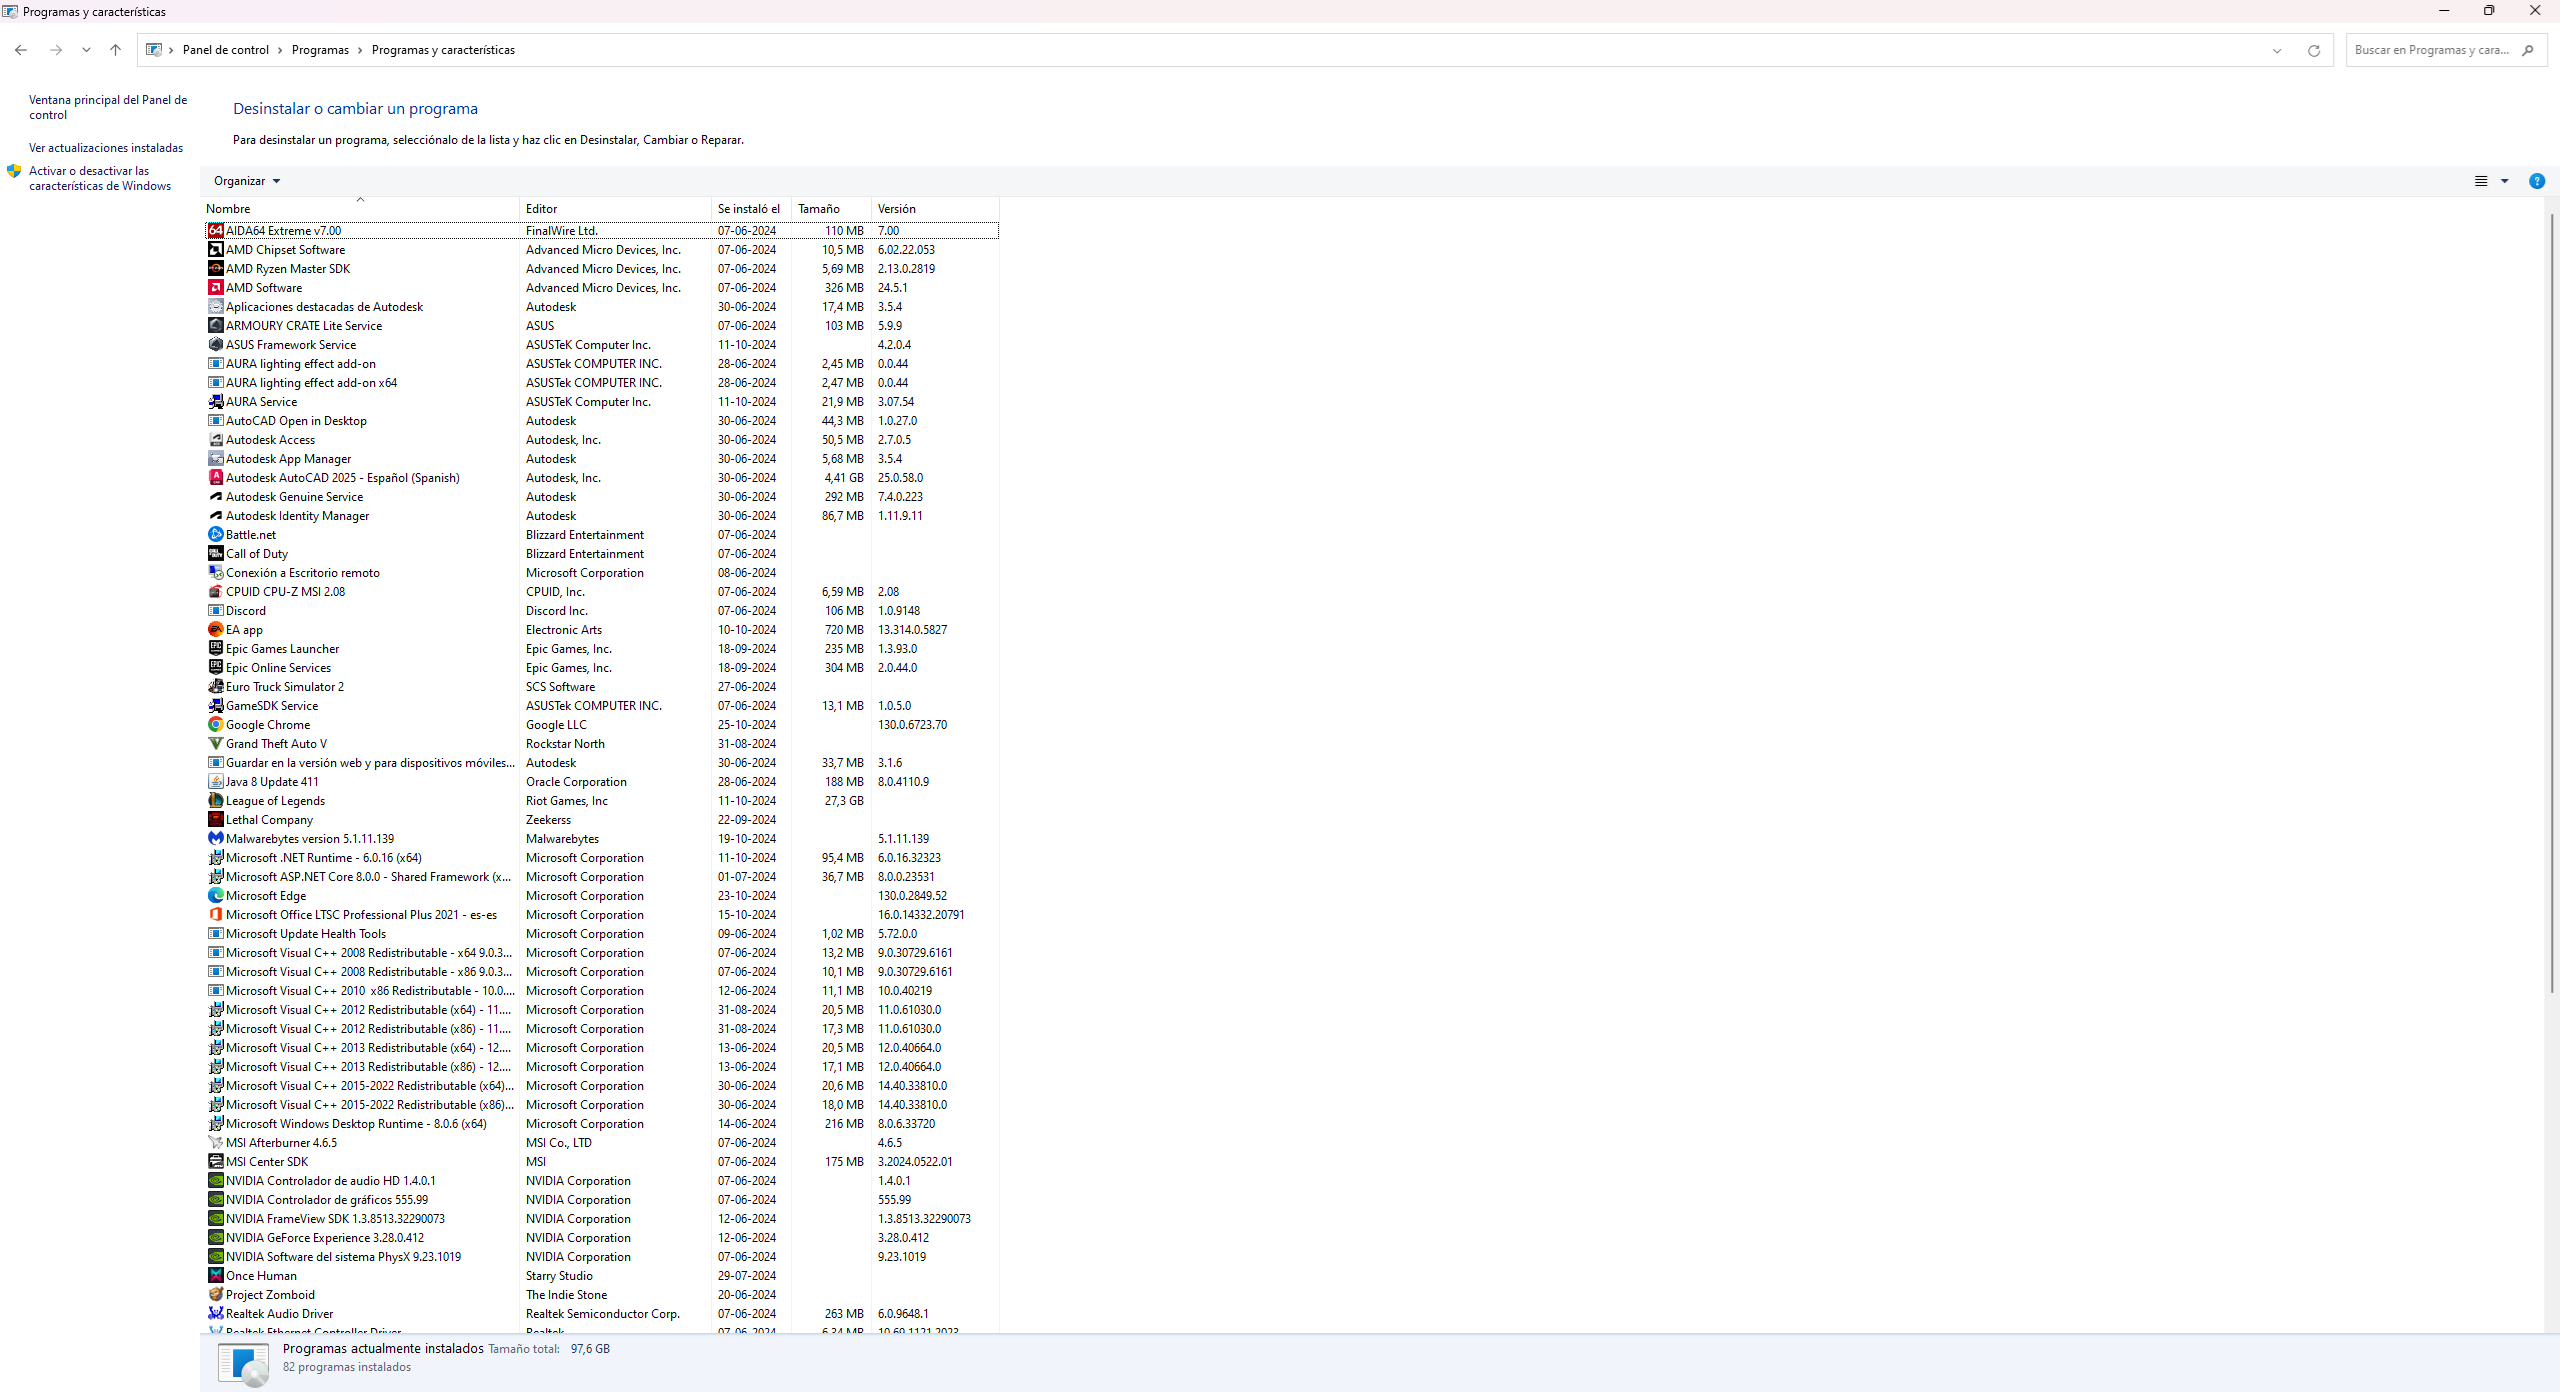Open Ver actualizaciones instaladas link
Image resolution: width=2560 pixels, height=1392 pixels.
tap(106, 148)
